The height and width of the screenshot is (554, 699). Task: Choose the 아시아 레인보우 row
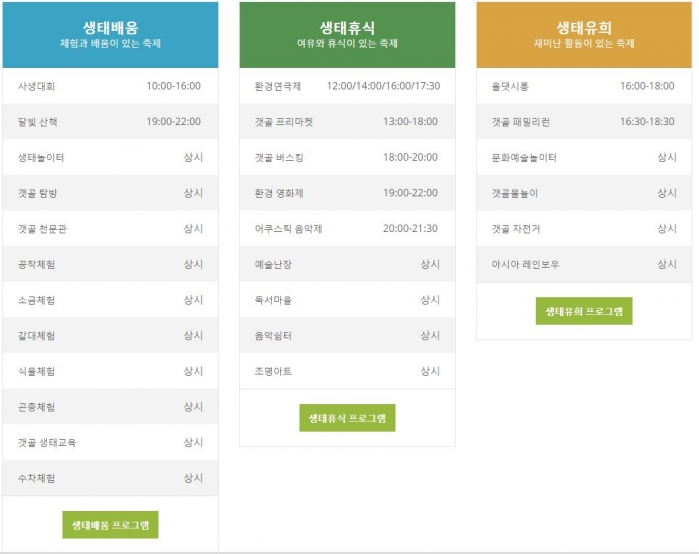(x=584, y=264)
